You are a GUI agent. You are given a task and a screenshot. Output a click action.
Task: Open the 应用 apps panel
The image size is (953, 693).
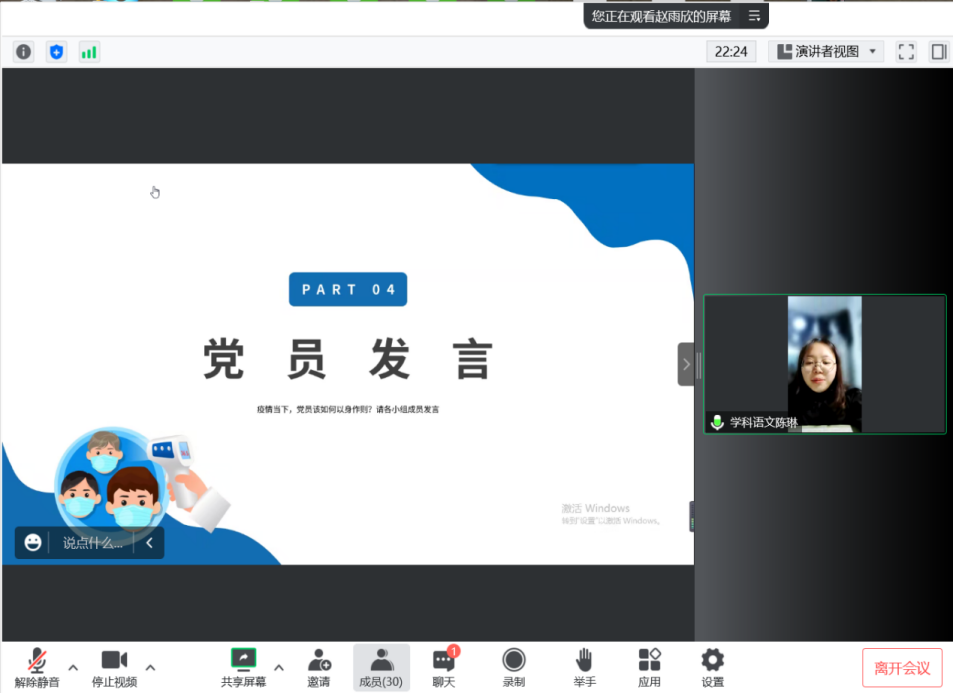click(x=649, y=667)
